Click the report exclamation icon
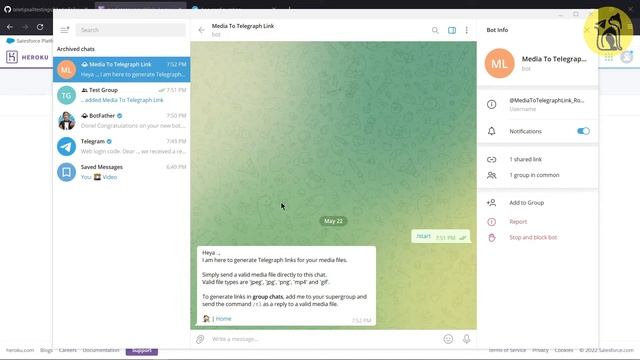The width and height of the screenshot is (640, 360). click(491, 222)
